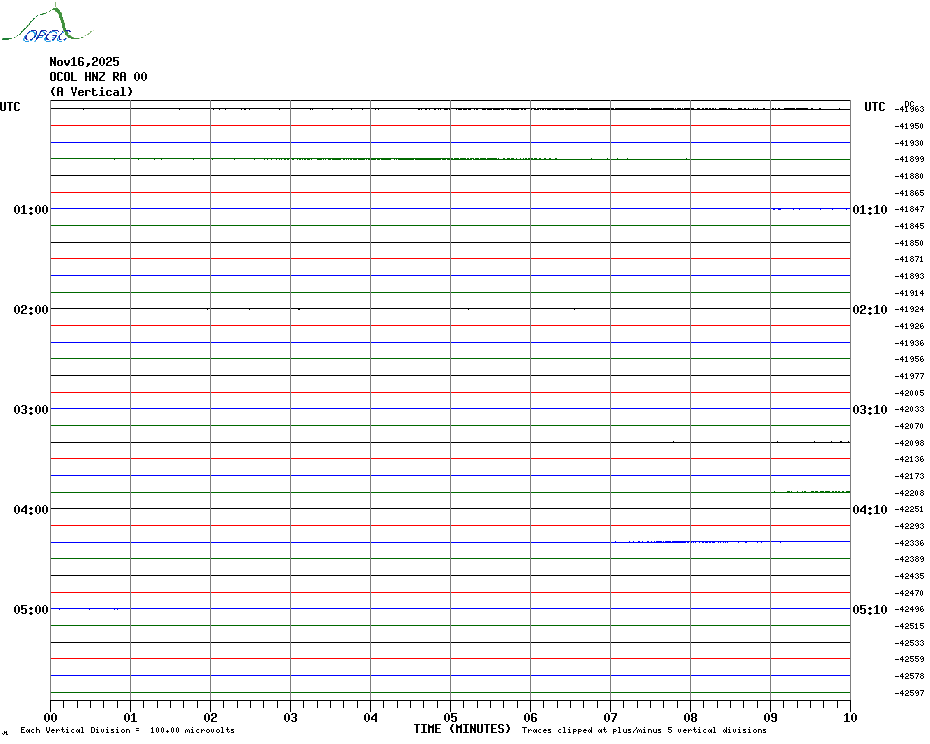930x744 pixels.
Task: Click the UTC label at top right
Action: click(874, 107)
